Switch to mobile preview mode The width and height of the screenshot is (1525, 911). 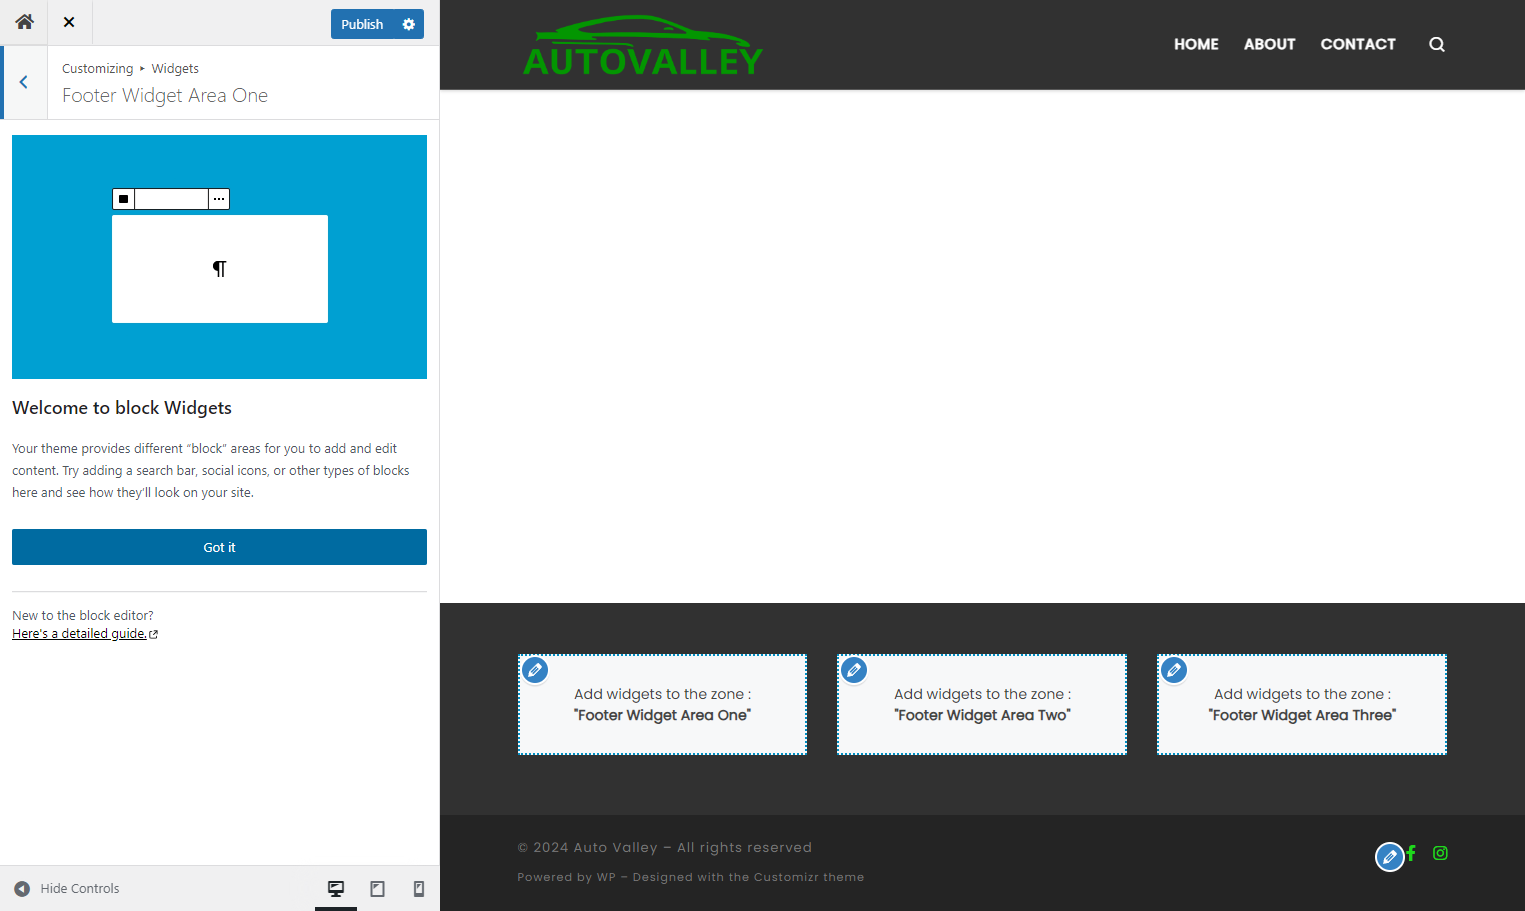click(x=419, y=888)
